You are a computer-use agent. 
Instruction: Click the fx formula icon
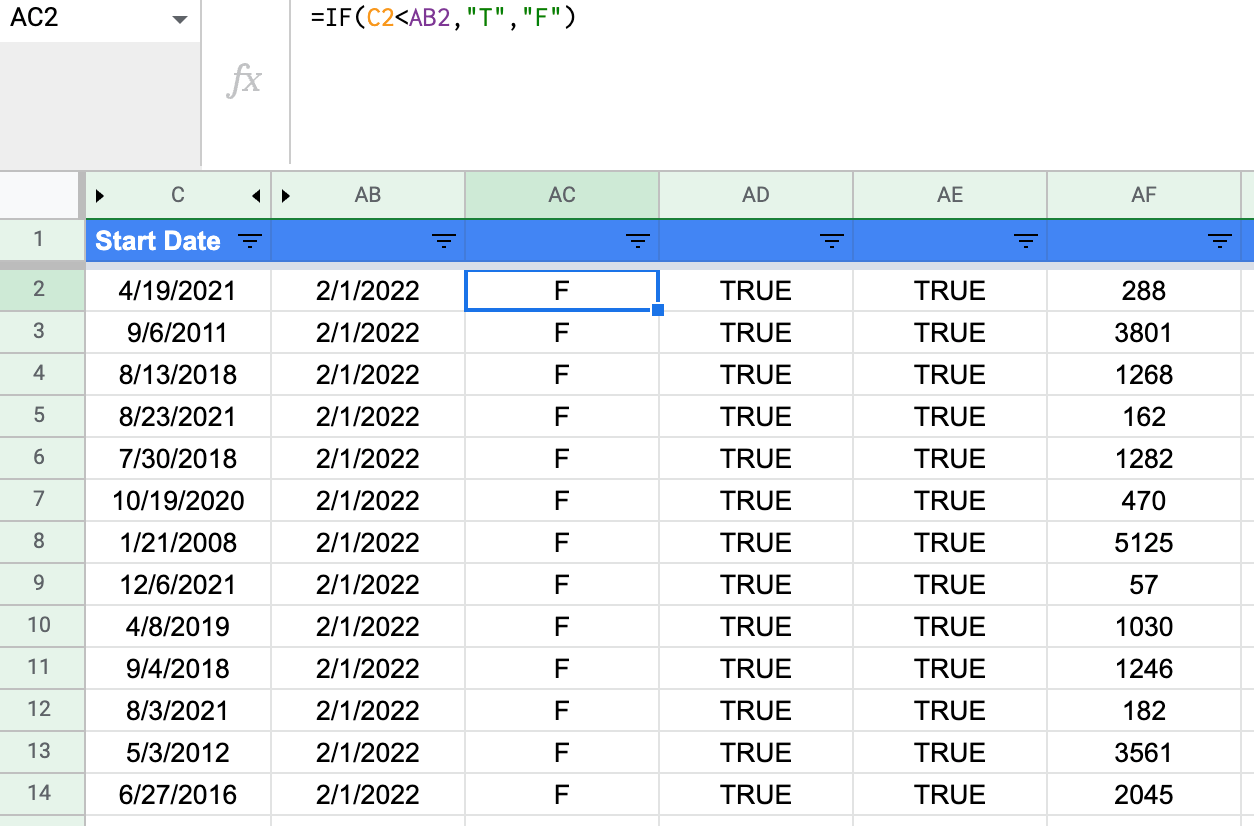tap(245, 79)
